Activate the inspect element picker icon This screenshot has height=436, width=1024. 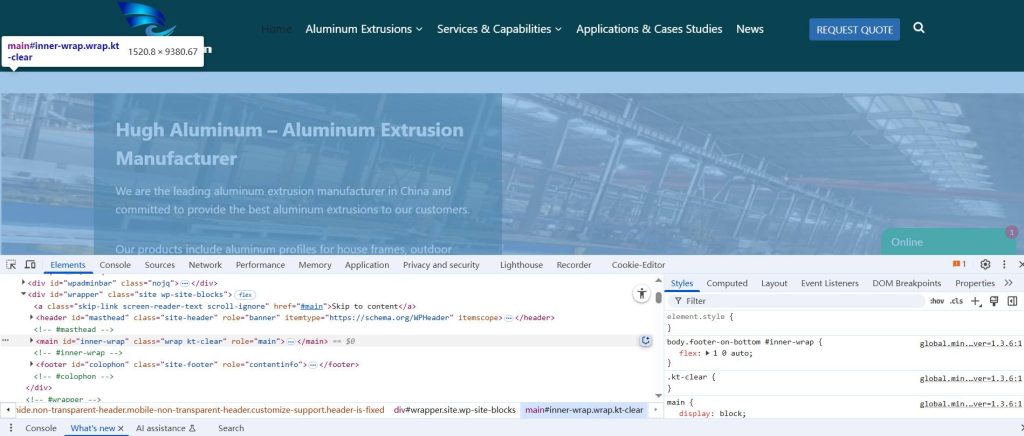coord(11,265)
